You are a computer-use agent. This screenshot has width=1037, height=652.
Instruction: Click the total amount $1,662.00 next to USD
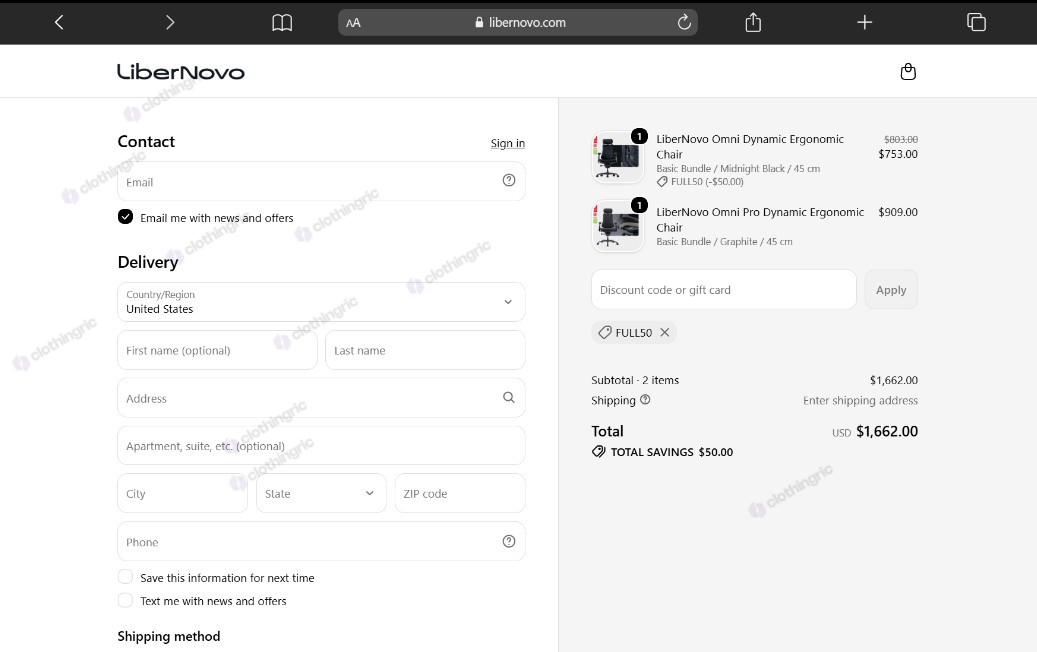[x=887, y=431]
